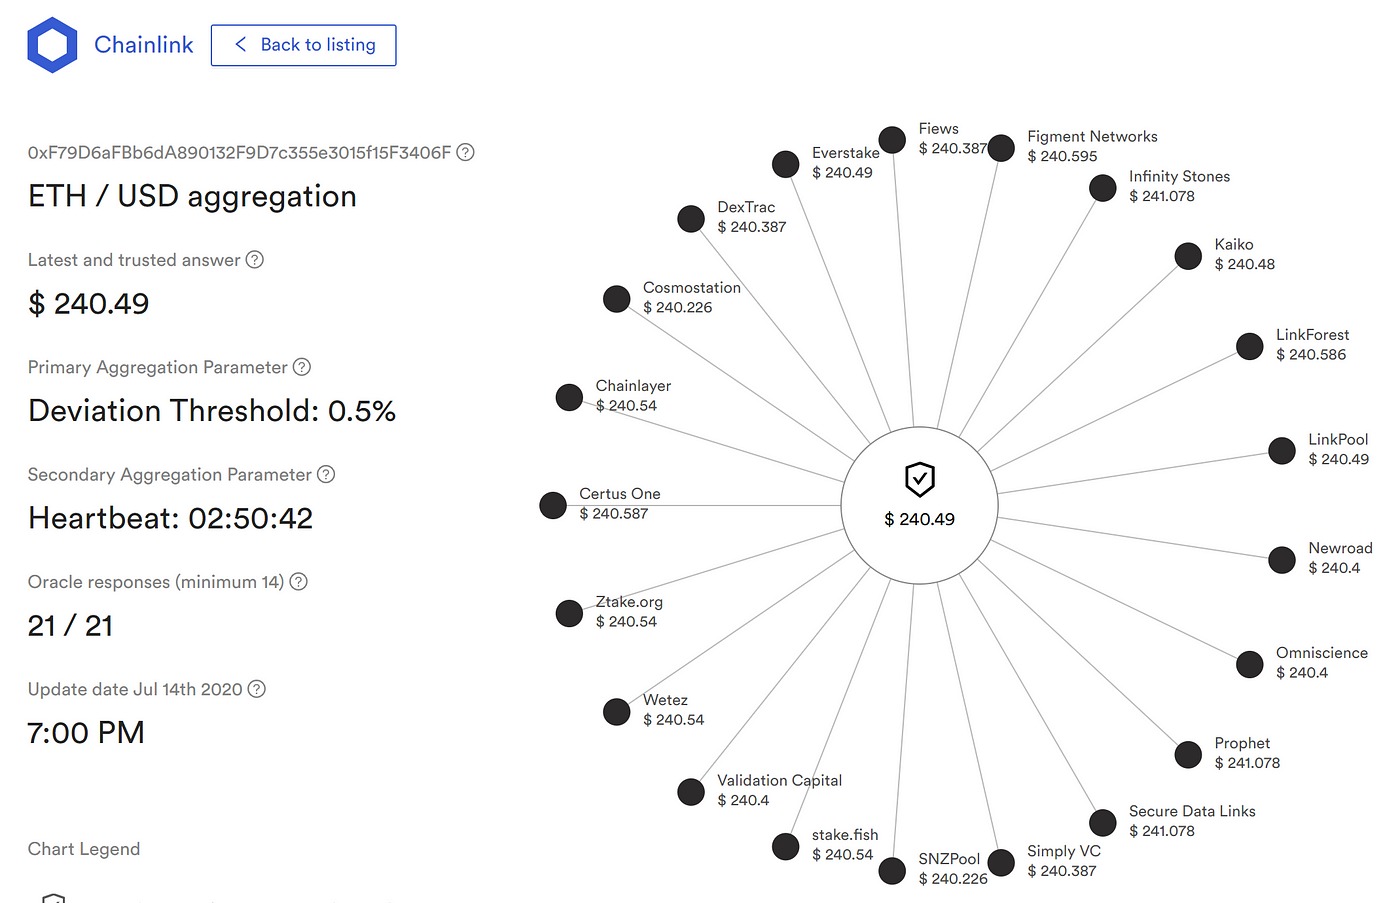The width and height of the screenshot is (1400, 903).
Task: Open the Oracle responses help tooltip
Action: 297,581
